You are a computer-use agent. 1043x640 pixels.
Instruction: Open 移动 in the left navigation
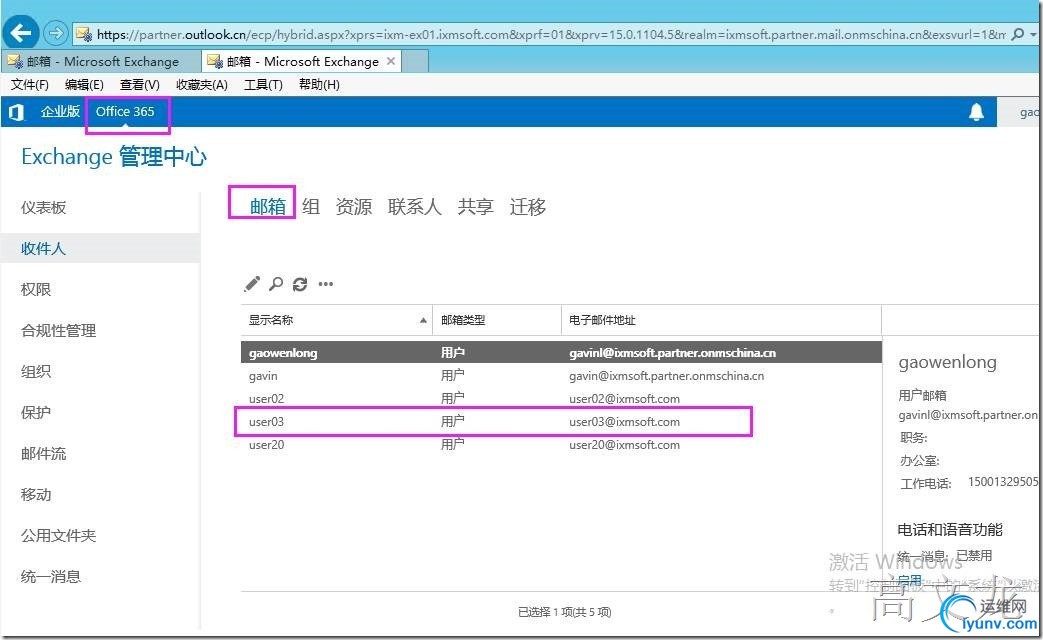coord(36,494)
